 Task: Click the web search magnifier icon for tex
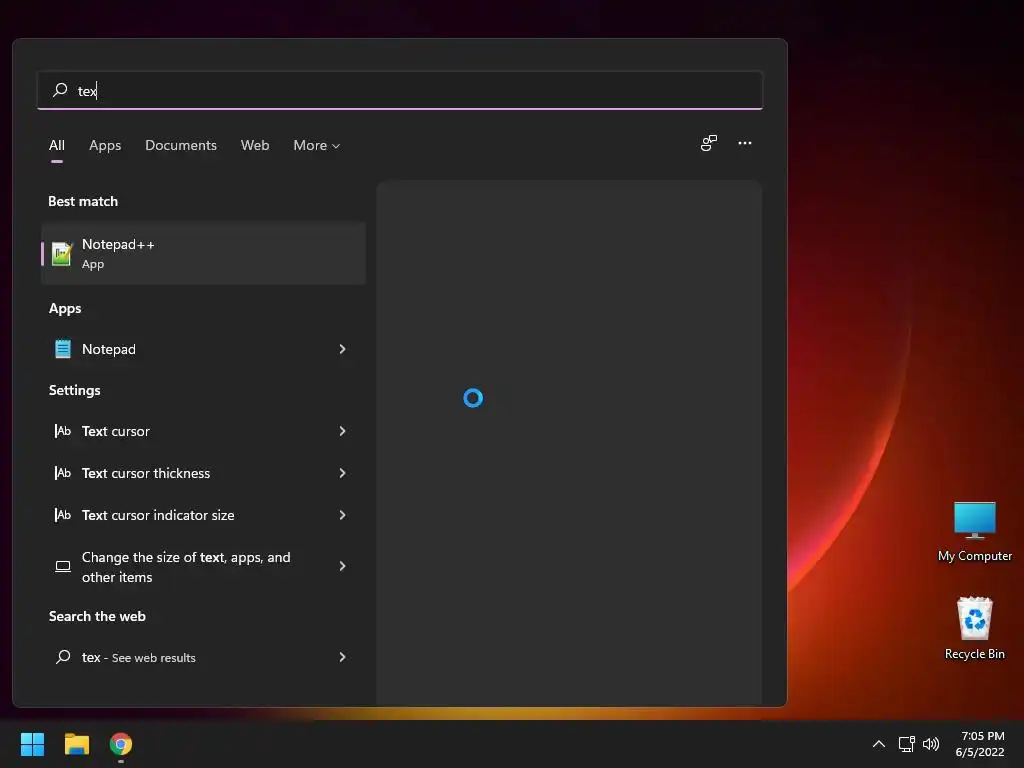[63, 657]
